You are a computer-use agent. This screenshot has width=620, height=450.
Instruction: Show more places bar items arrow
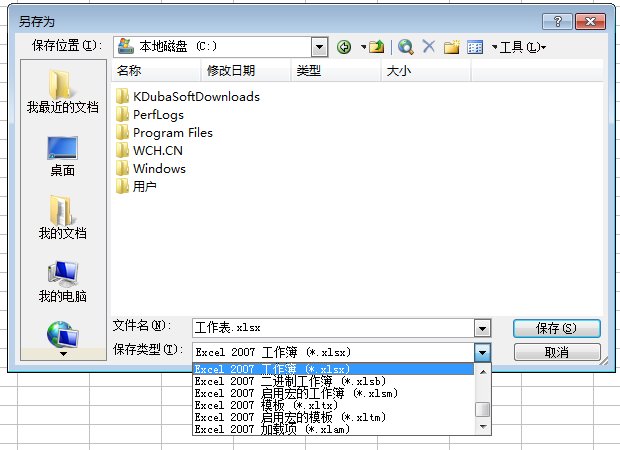coord(63,354)
